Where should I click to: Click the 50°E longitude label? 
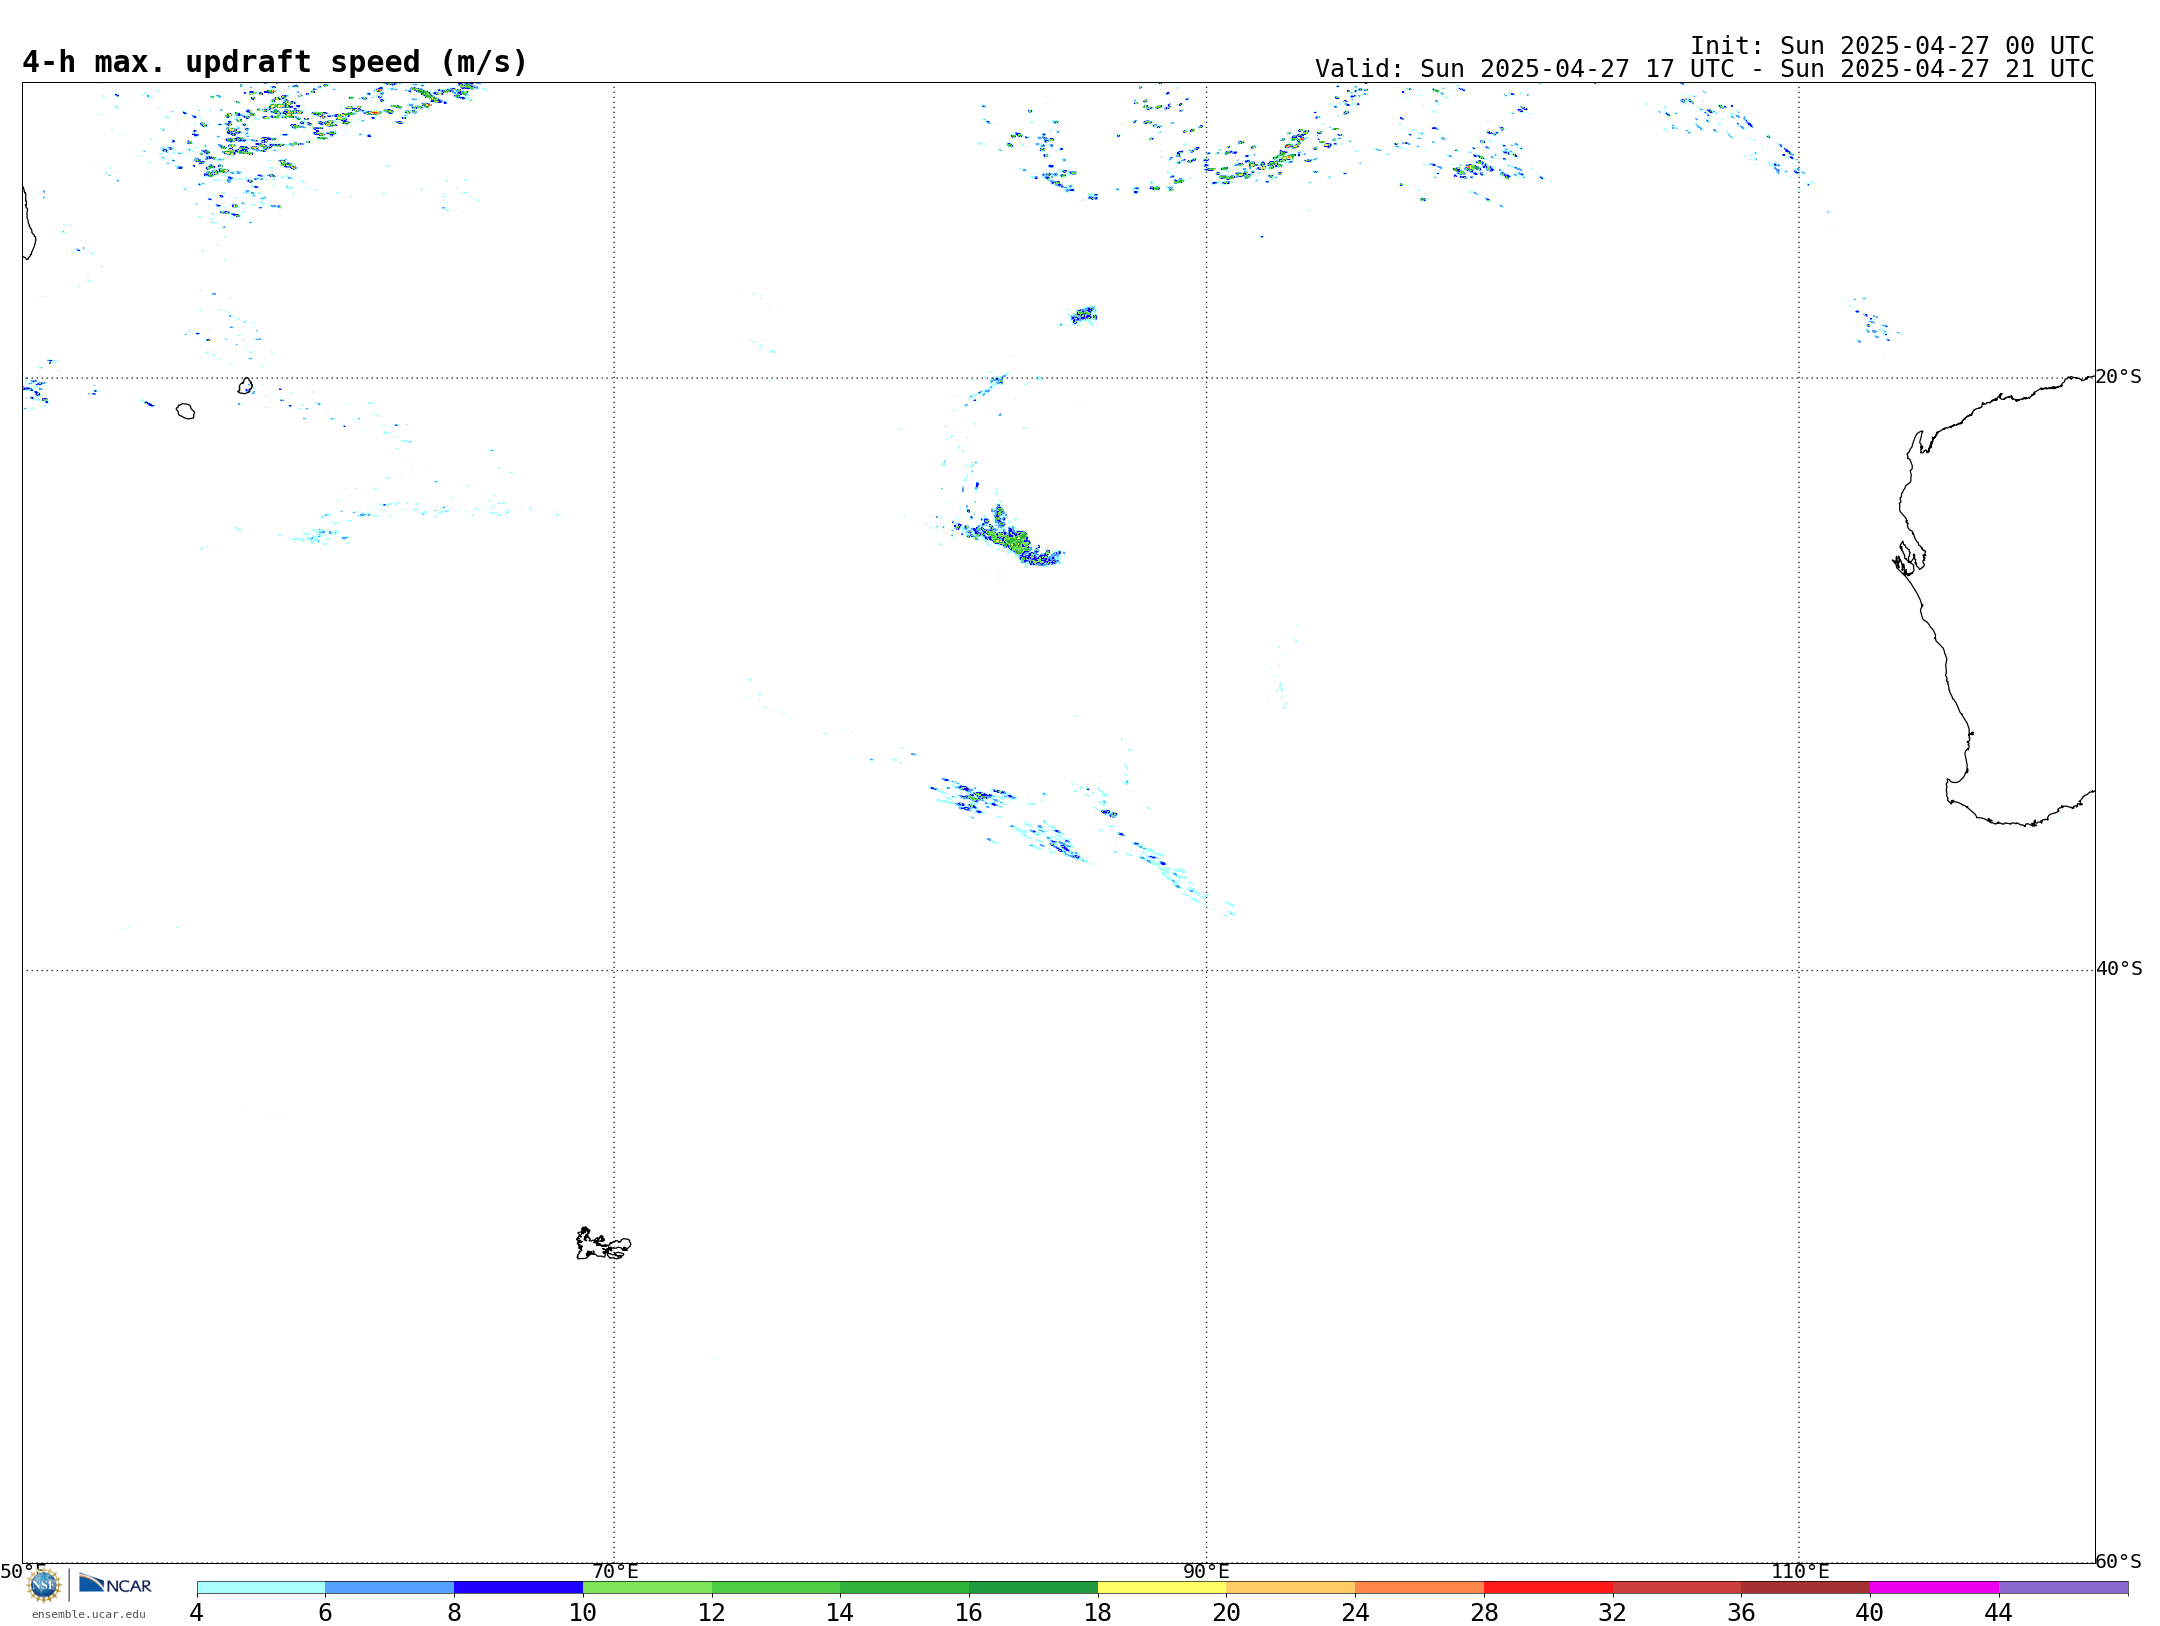click(23, 1572)
